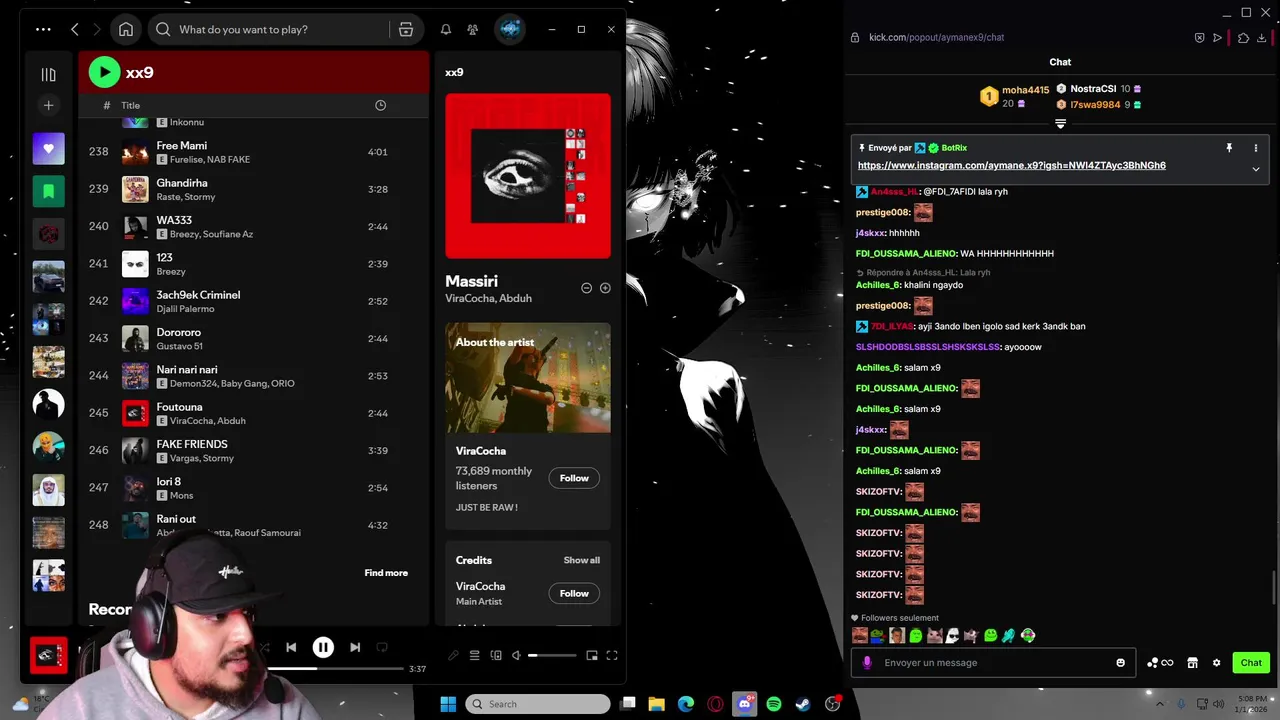
Task: Open emoji picker in chat input
Action: pyautogui.click(x=1120, y=663)
